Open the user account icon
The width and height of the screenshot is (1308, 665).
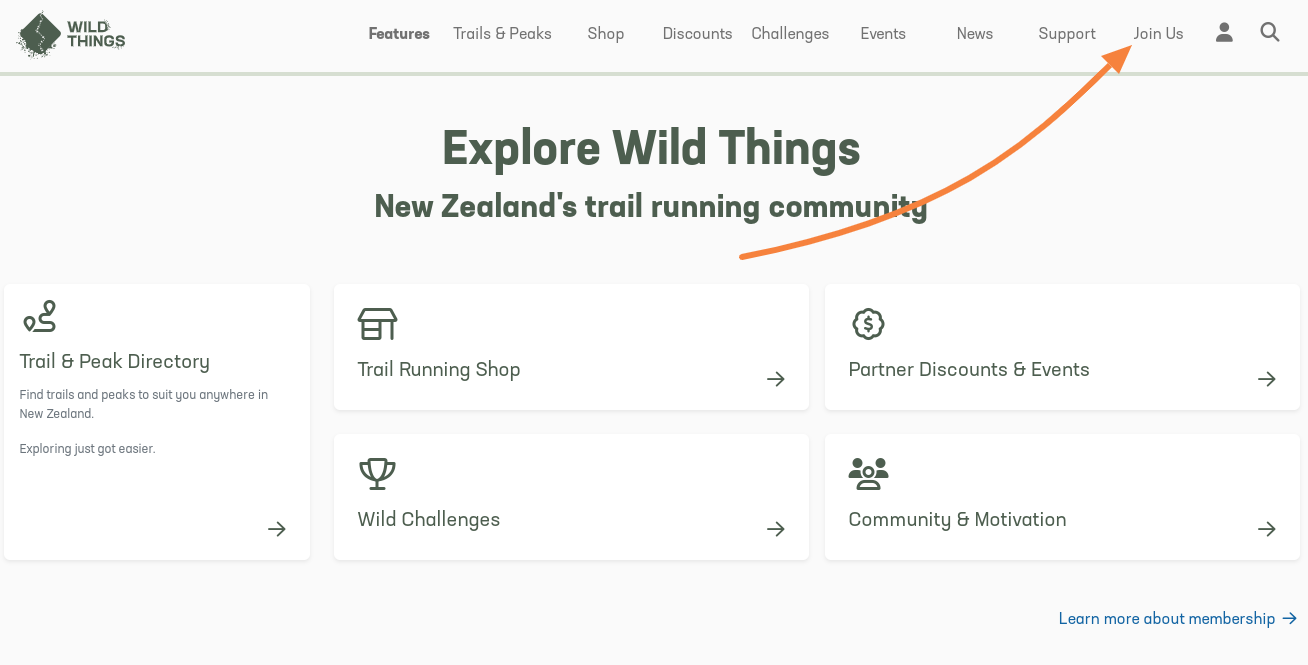point(1224,33)
